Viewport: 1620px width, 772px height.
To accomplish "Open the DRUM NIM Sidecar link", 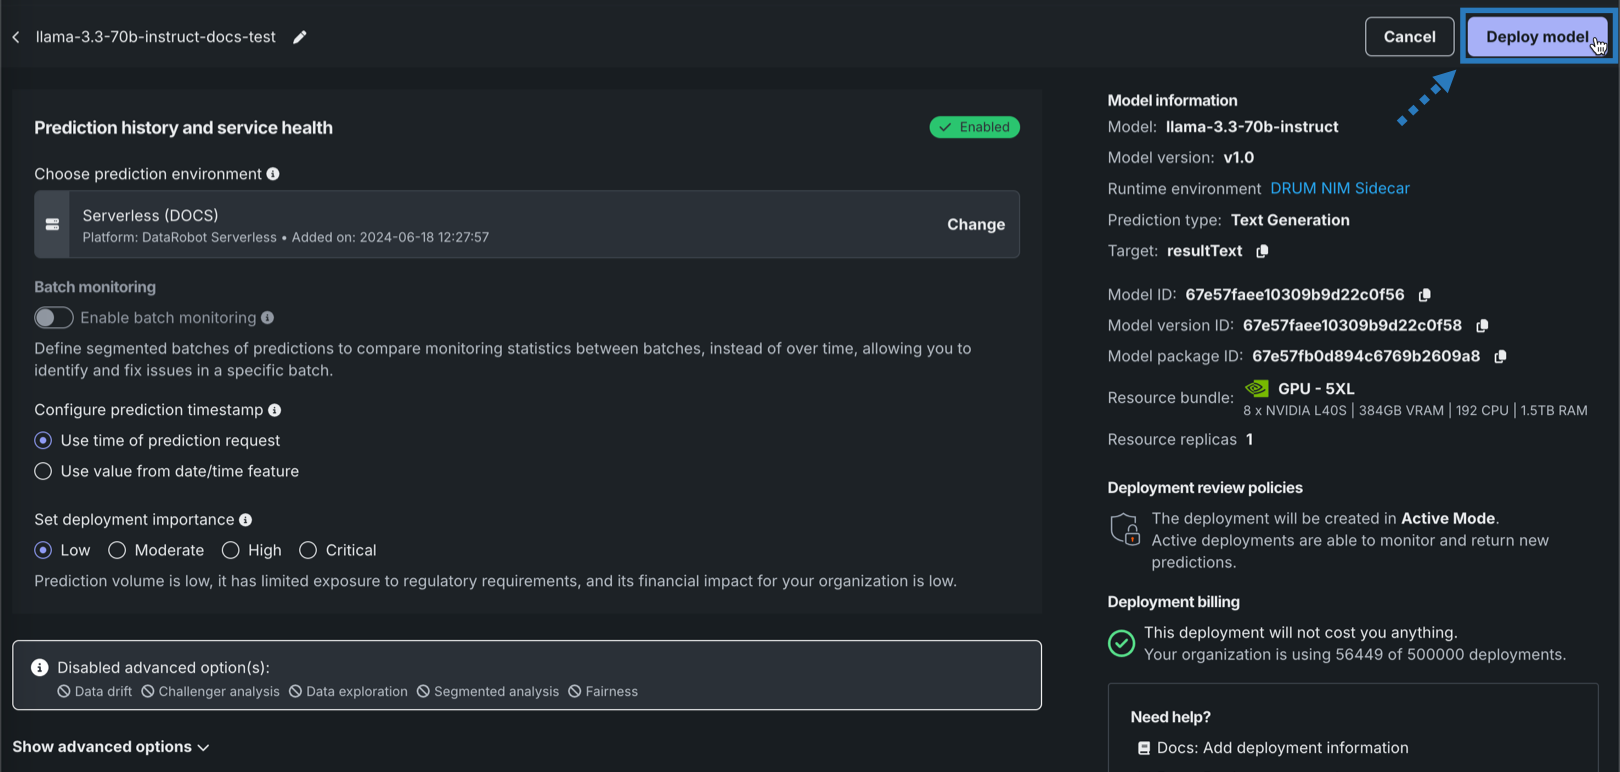I will tap(1339, 189).
